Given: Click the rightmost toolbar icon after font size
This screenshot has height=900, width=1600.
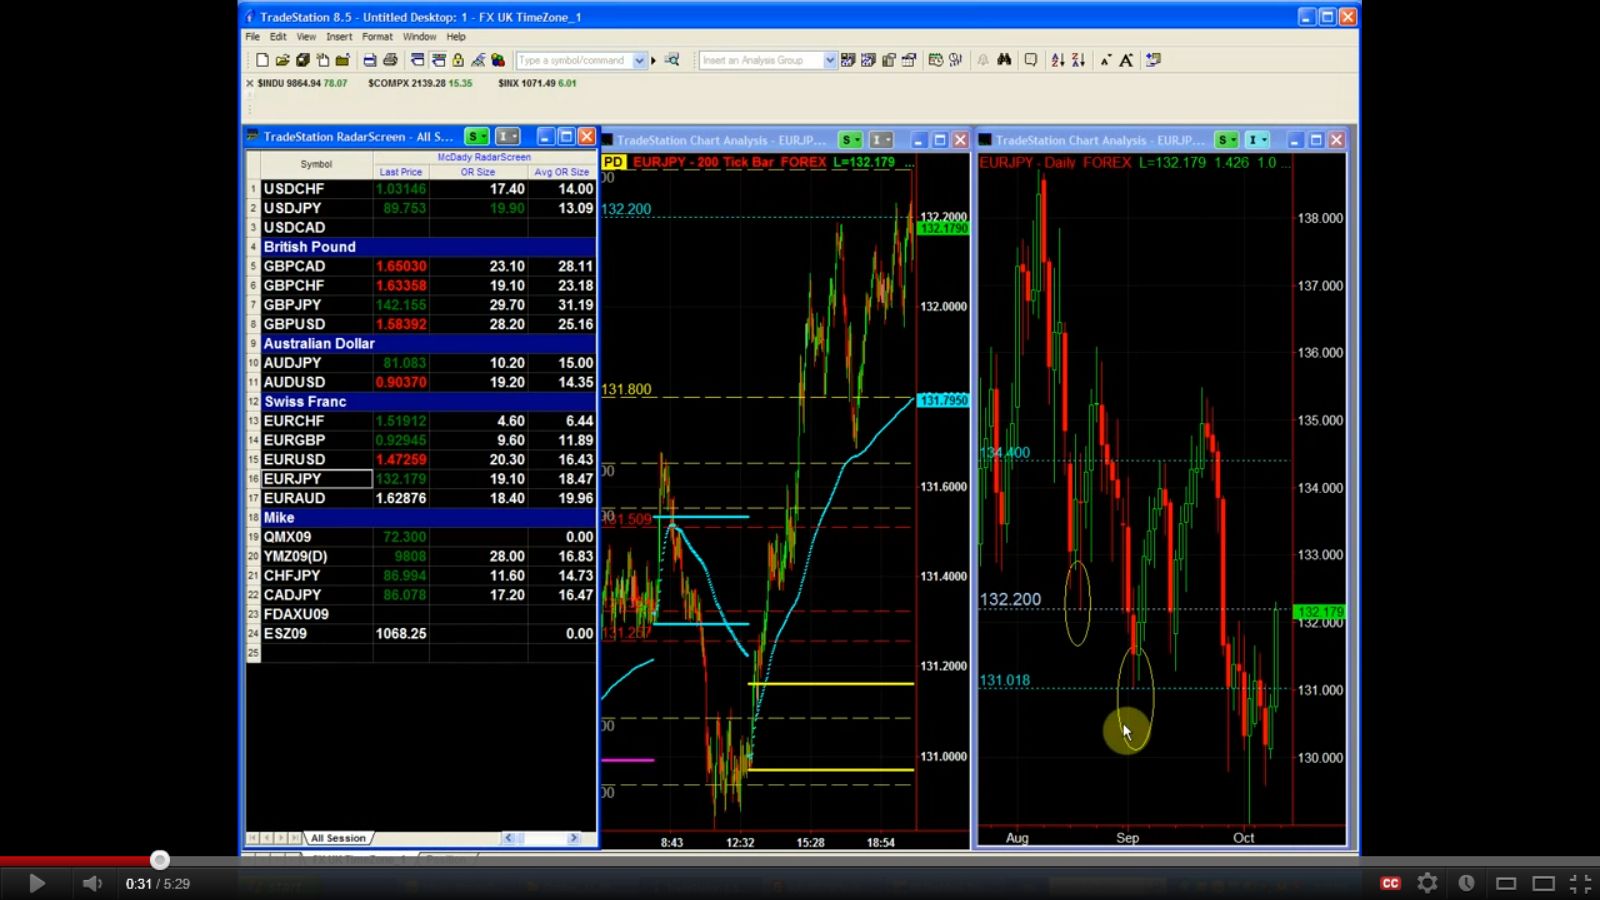Looking at the screenshot, I should tap(1153, 60).
